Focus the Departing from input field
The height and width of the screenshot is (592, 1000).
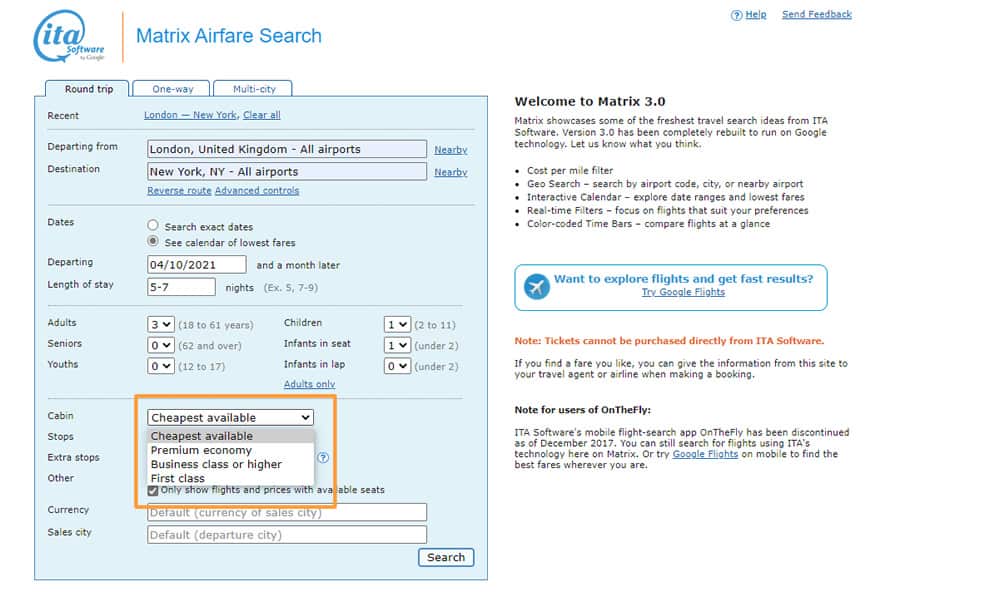287,149
